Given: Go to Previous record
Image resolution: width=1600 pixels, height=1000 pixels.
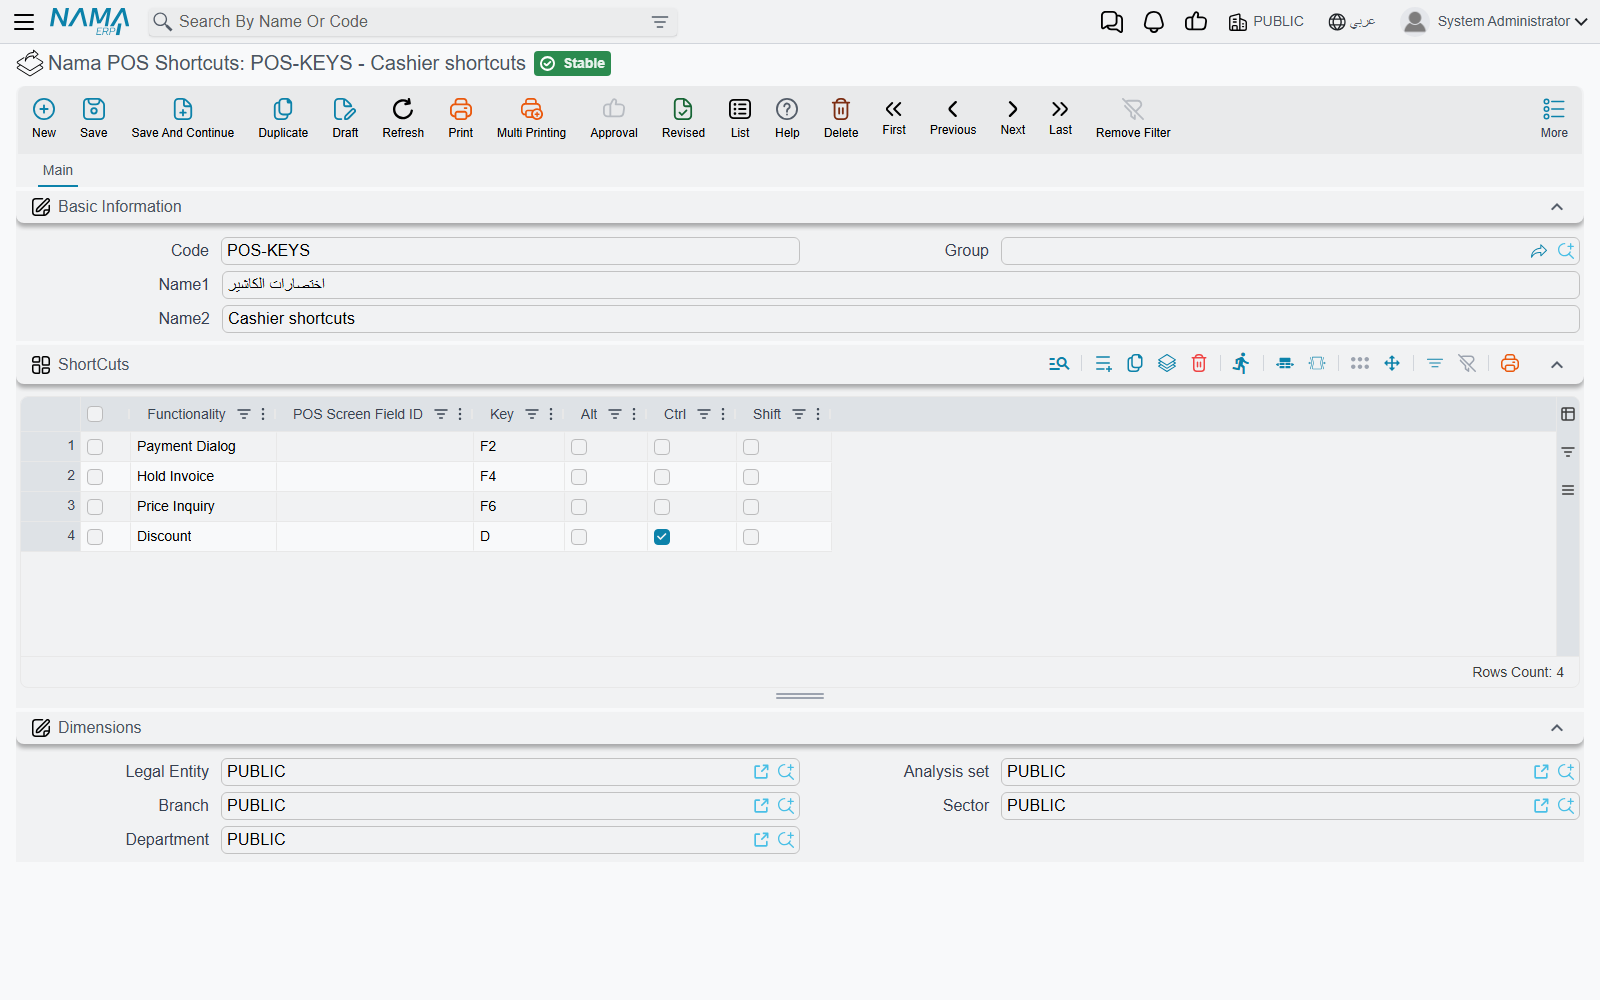Looking at the screenshot, I should pyautogui.click(x=953, y=117).
